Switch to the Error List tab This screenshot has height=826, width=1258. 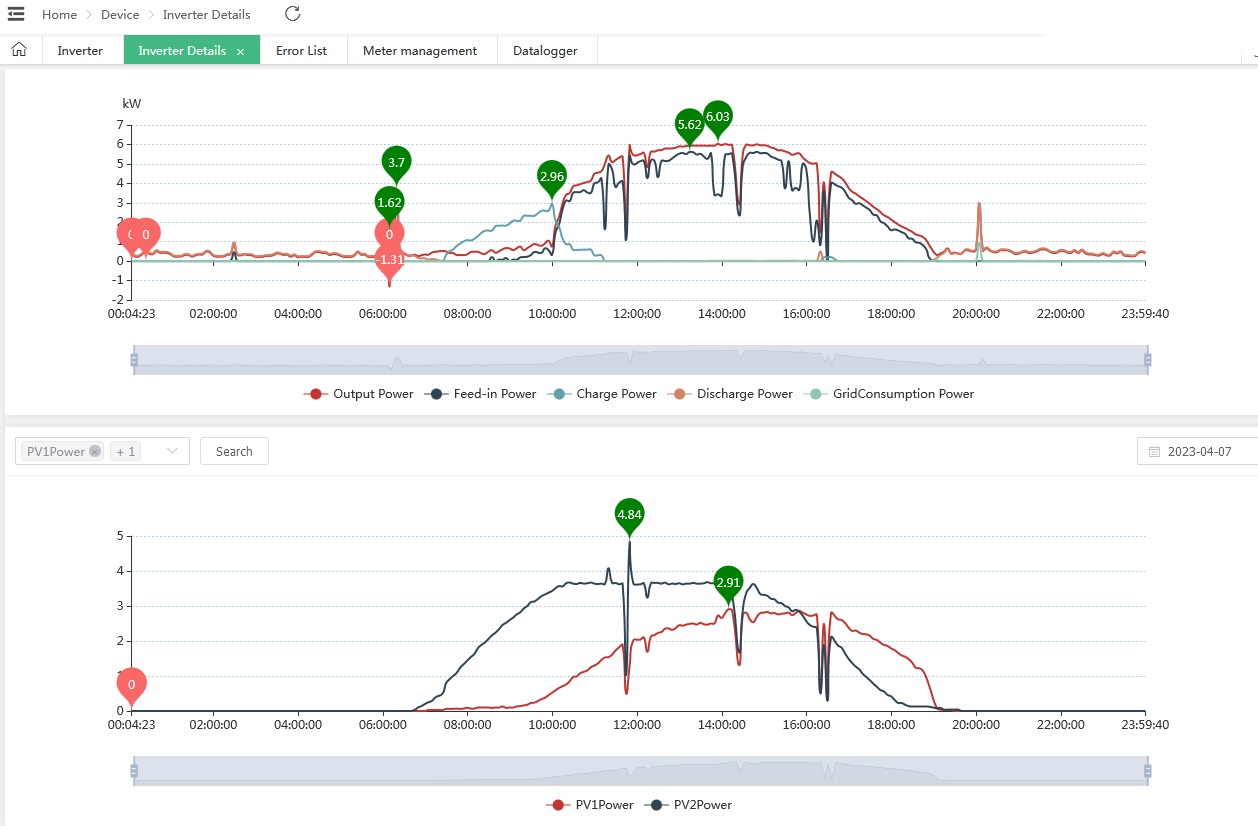coord(301,50)
